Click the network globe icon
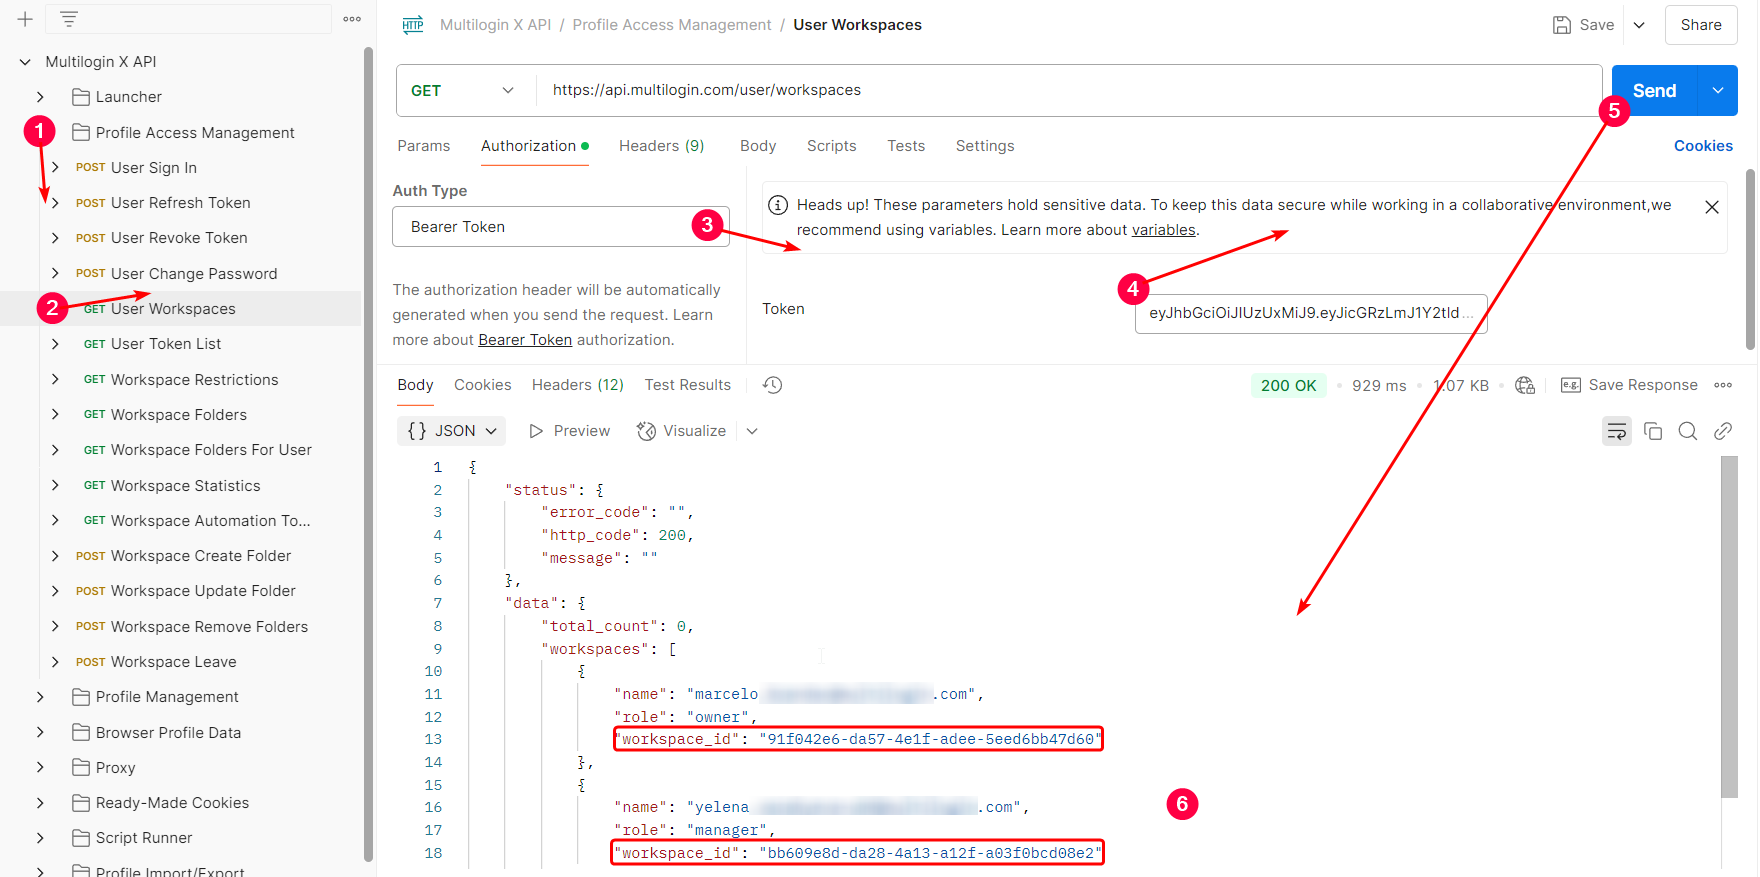Viewport: 1760px width, 877px height. (x=1525, y=385)
